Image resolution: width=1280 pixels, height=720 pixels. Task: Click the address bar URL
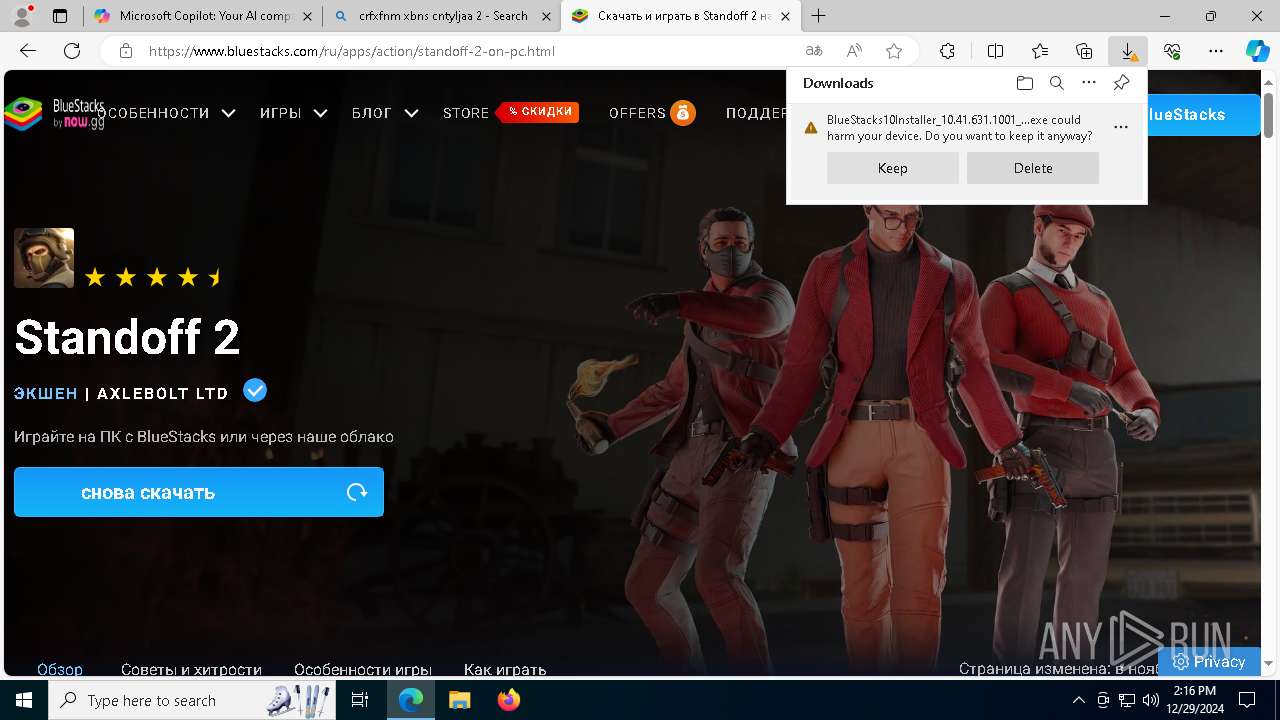click(352, 51)
